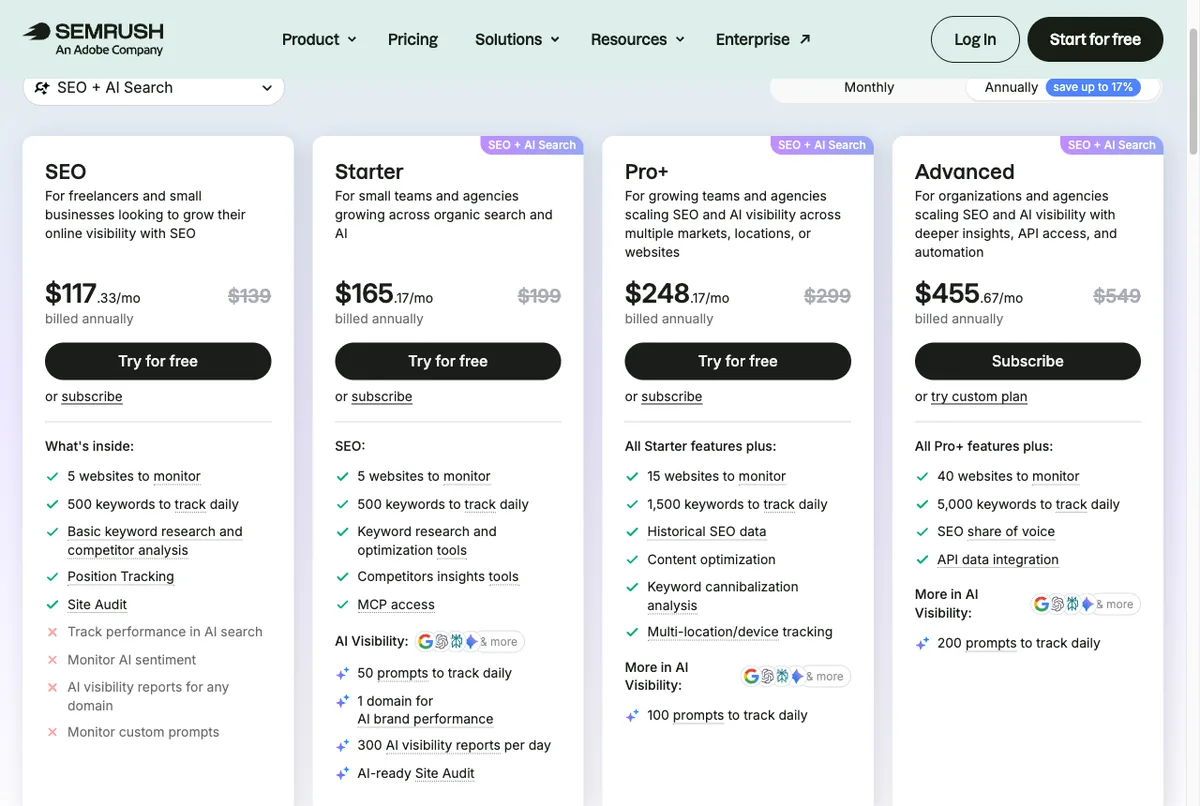Screen dimensions: 1200x806
Task: Click SEO share of voice in Advanced
Action: pos(996,532)
